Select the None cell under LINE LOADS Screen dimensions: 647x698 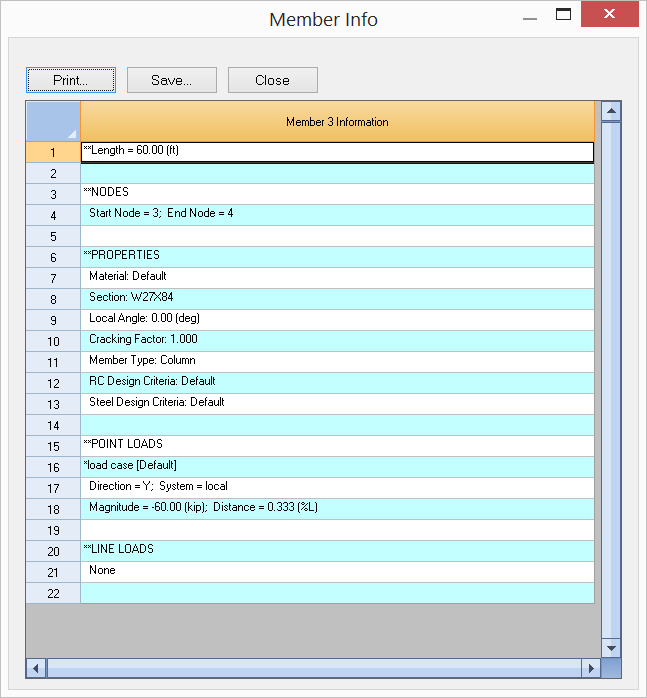(337, 572)
